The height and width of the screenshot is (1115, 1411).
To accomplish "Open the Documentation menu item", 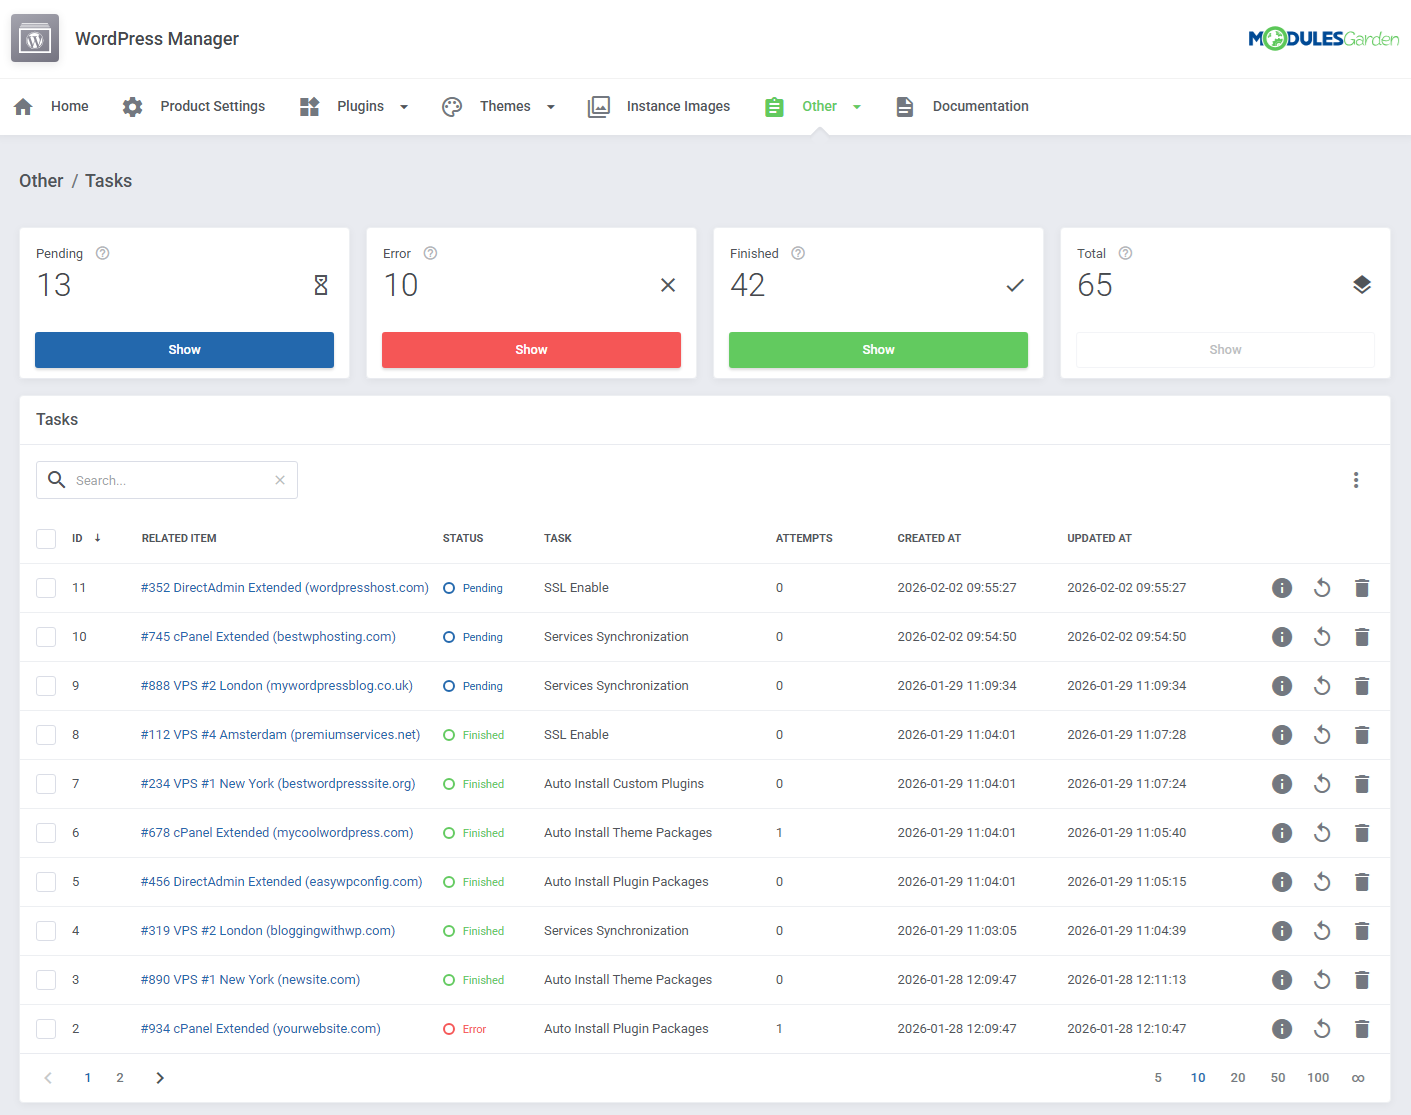I will pyautogui.click(x=980, y=106).
